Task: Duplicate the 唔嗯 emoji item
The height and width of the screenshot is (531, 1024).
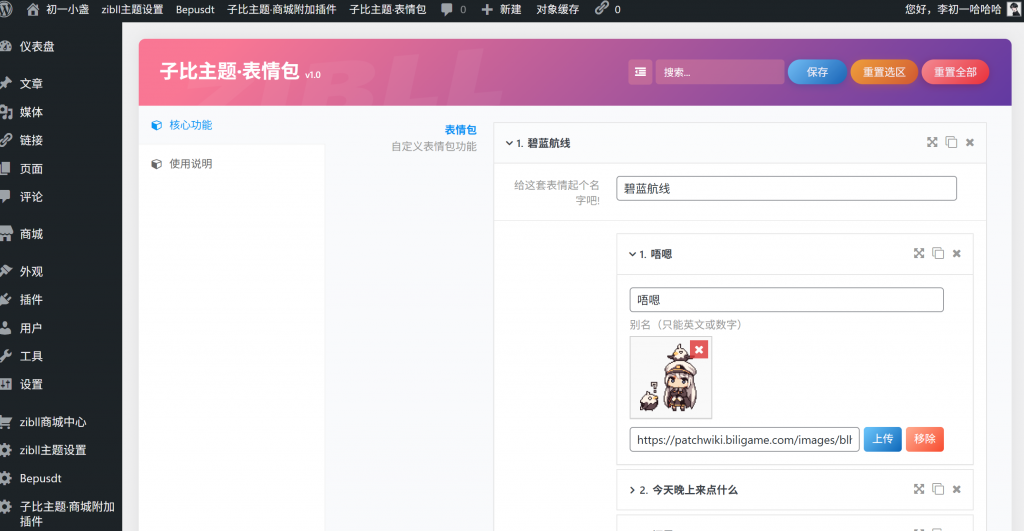Action: [938, 254]
